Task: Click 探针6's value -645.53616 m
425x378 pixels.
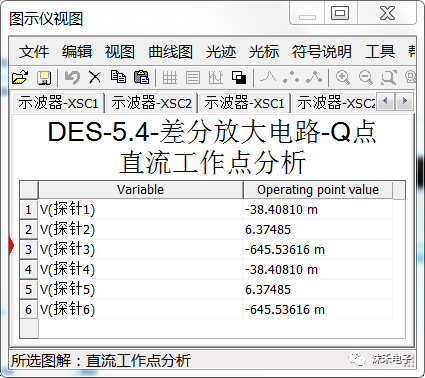Action: 318,310
